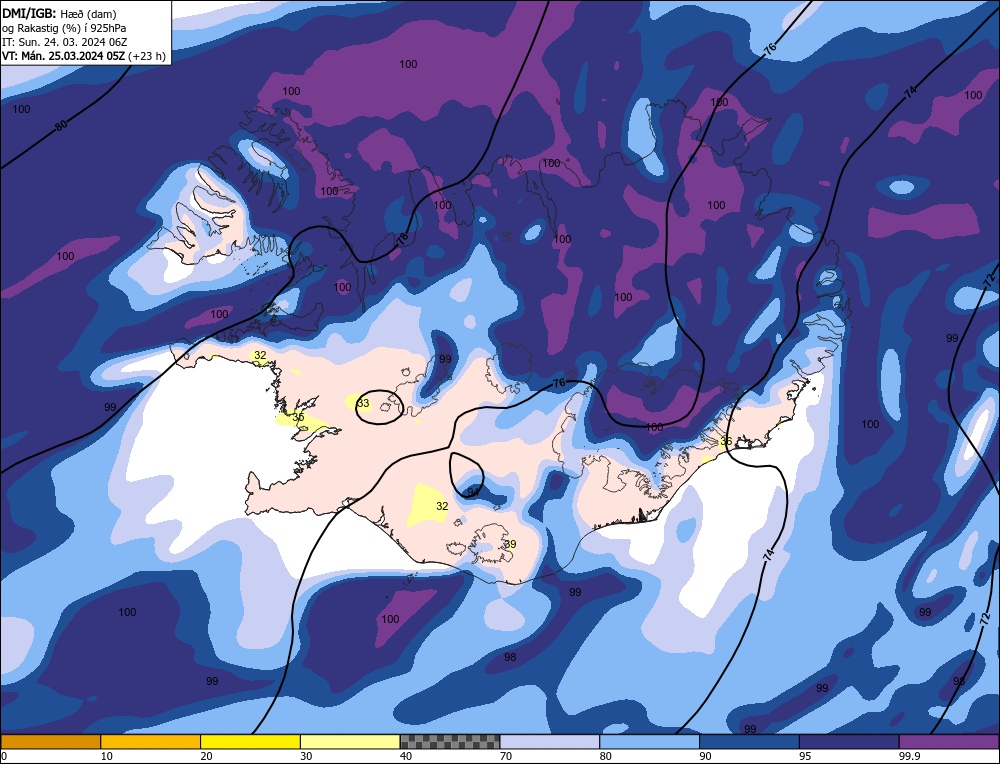
Task: Click the medium blue 90–95 legend swatch
Action: tap(749, 741)
